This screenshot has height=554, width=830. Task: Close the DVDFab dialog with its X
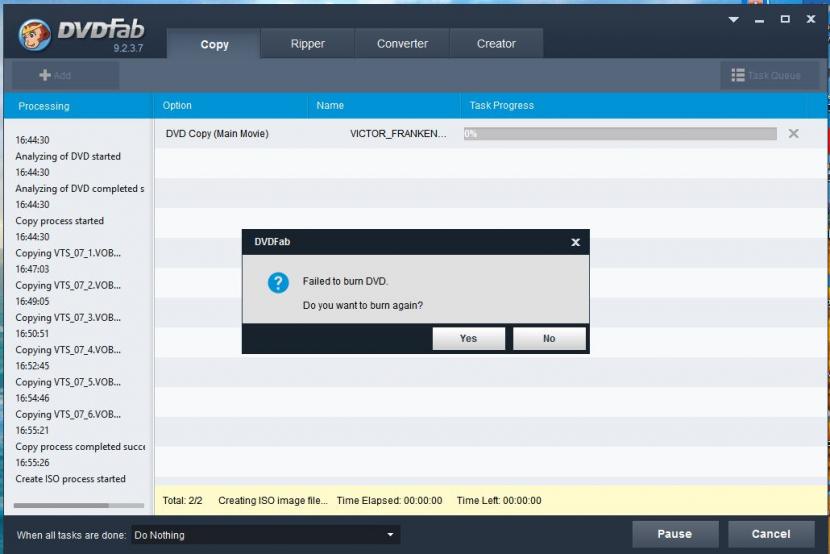[575, 242]
